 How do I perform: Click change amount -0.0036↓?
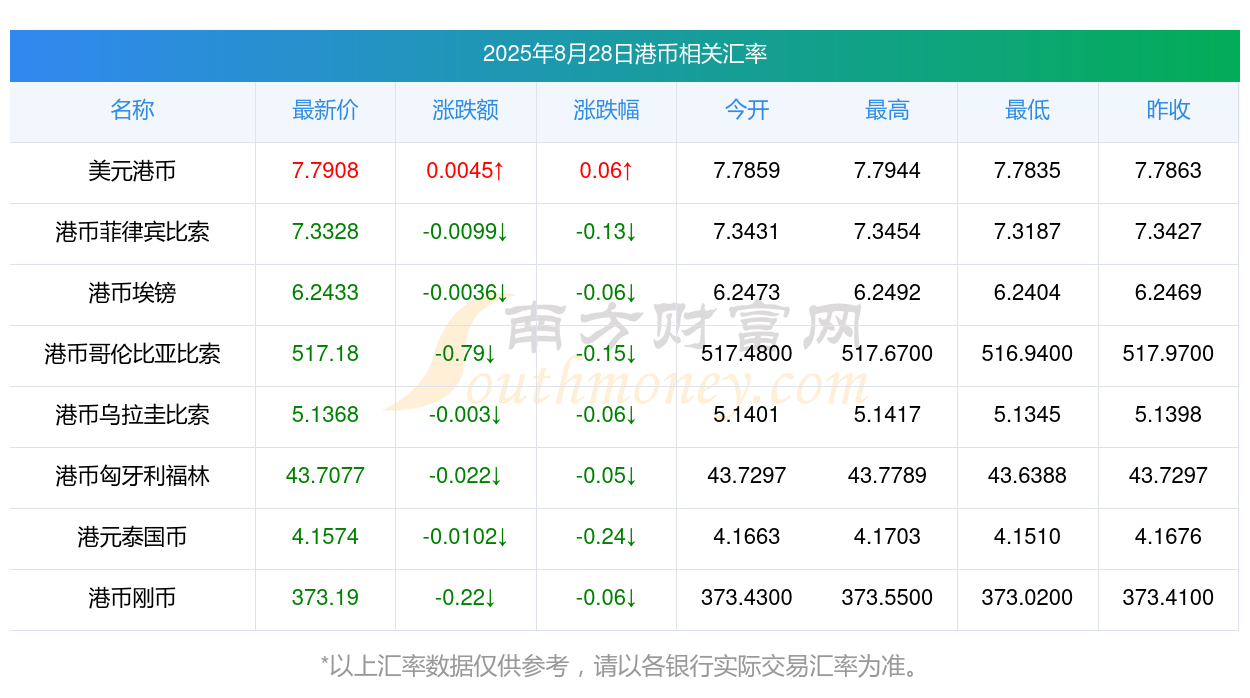pos(466,293)
